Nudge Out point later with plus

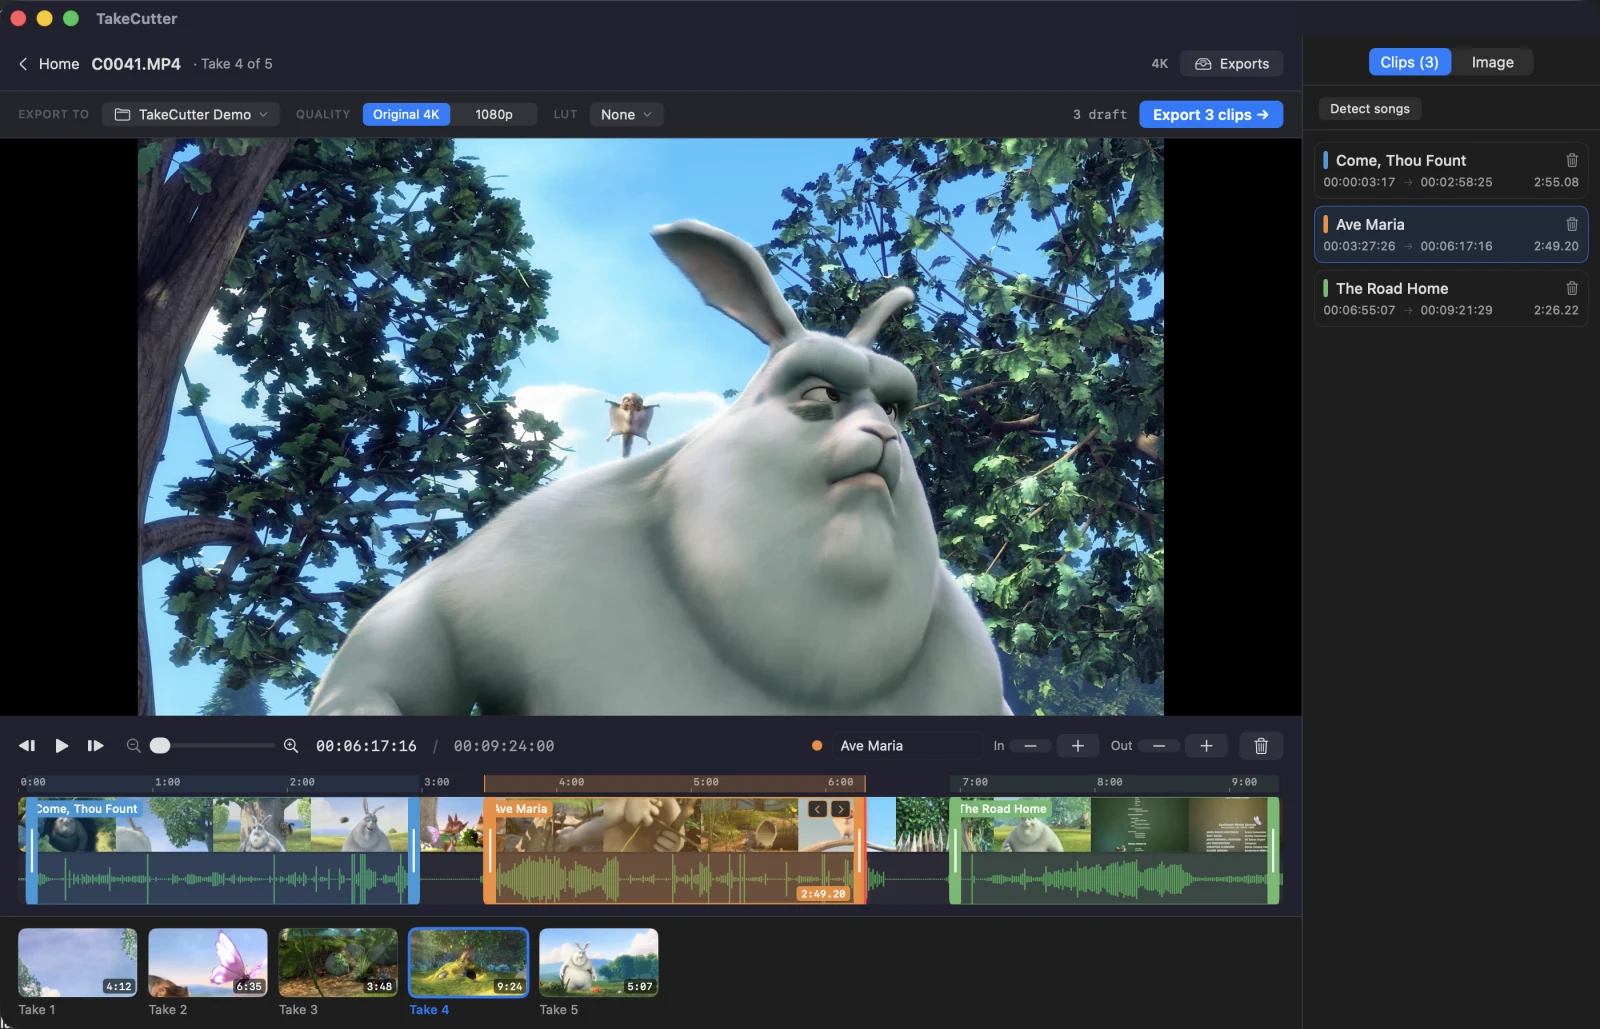[1206, 746]
